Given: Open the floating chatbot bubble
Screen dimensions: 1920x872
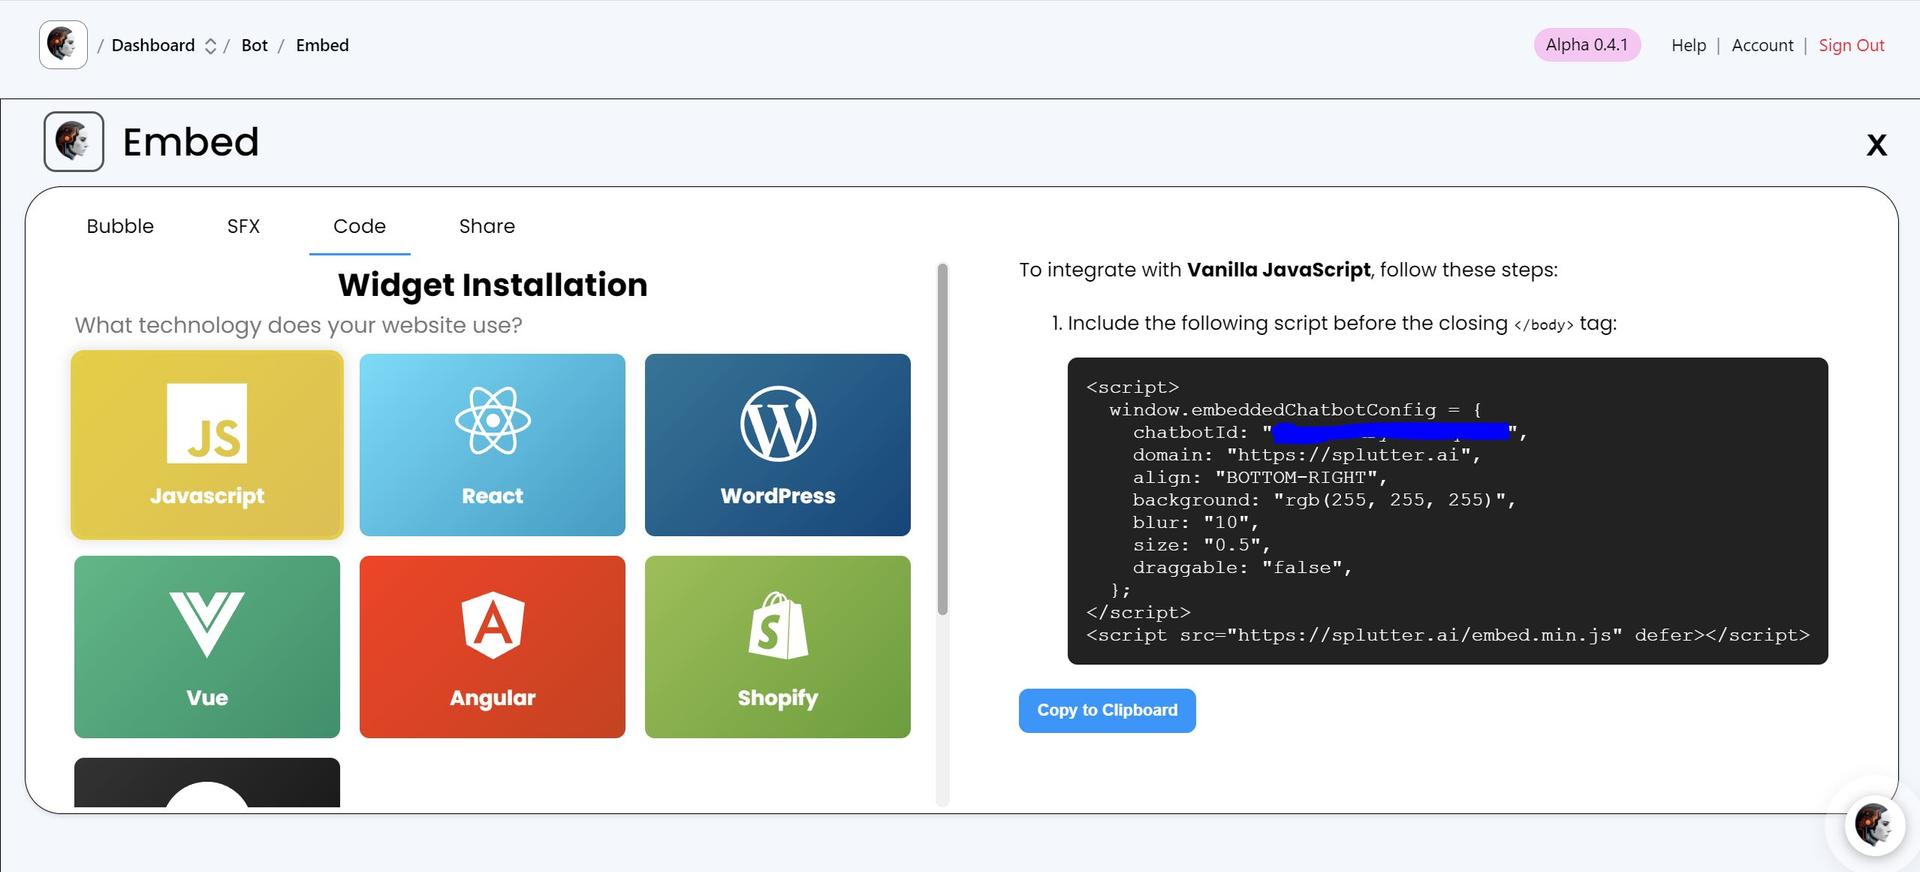Looking at the screenshot, I should 1873,826.
